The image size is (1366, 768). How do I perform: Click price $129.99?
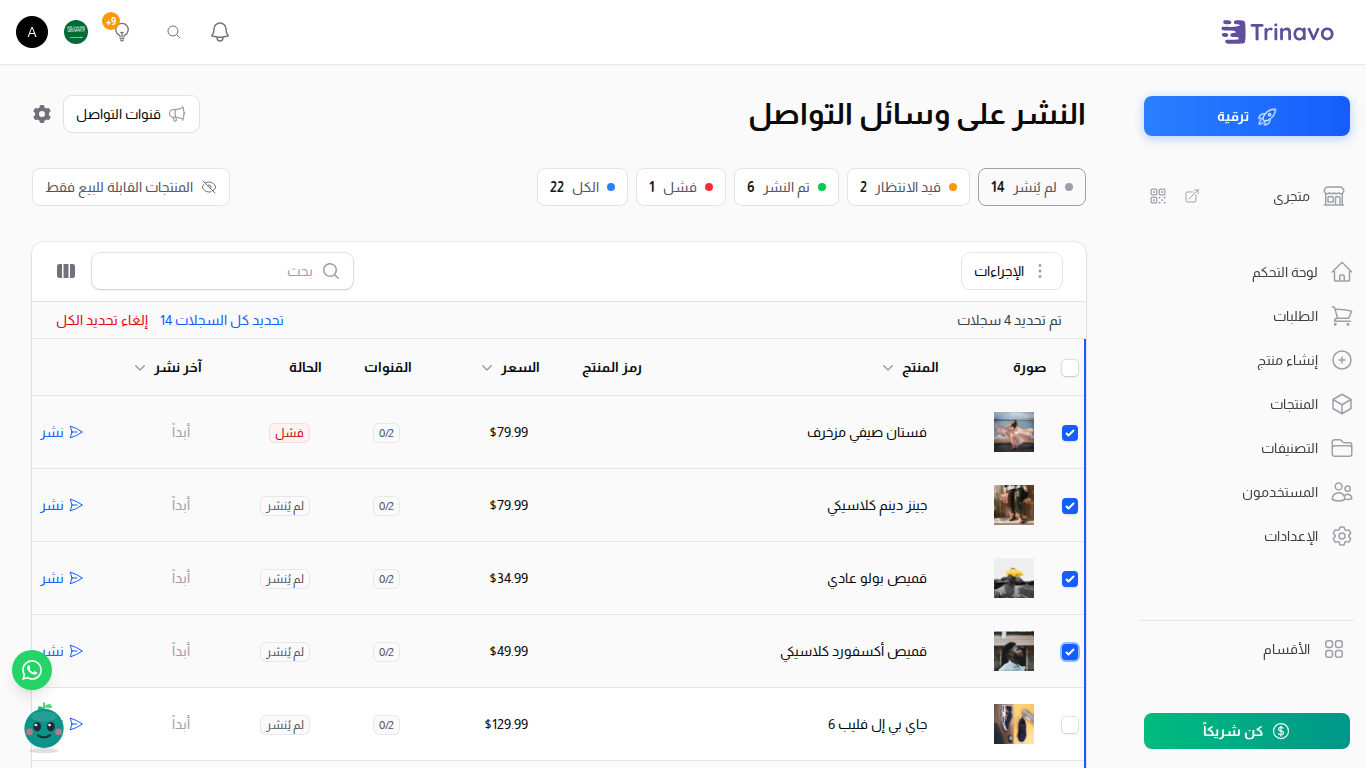tap(507, 724)
